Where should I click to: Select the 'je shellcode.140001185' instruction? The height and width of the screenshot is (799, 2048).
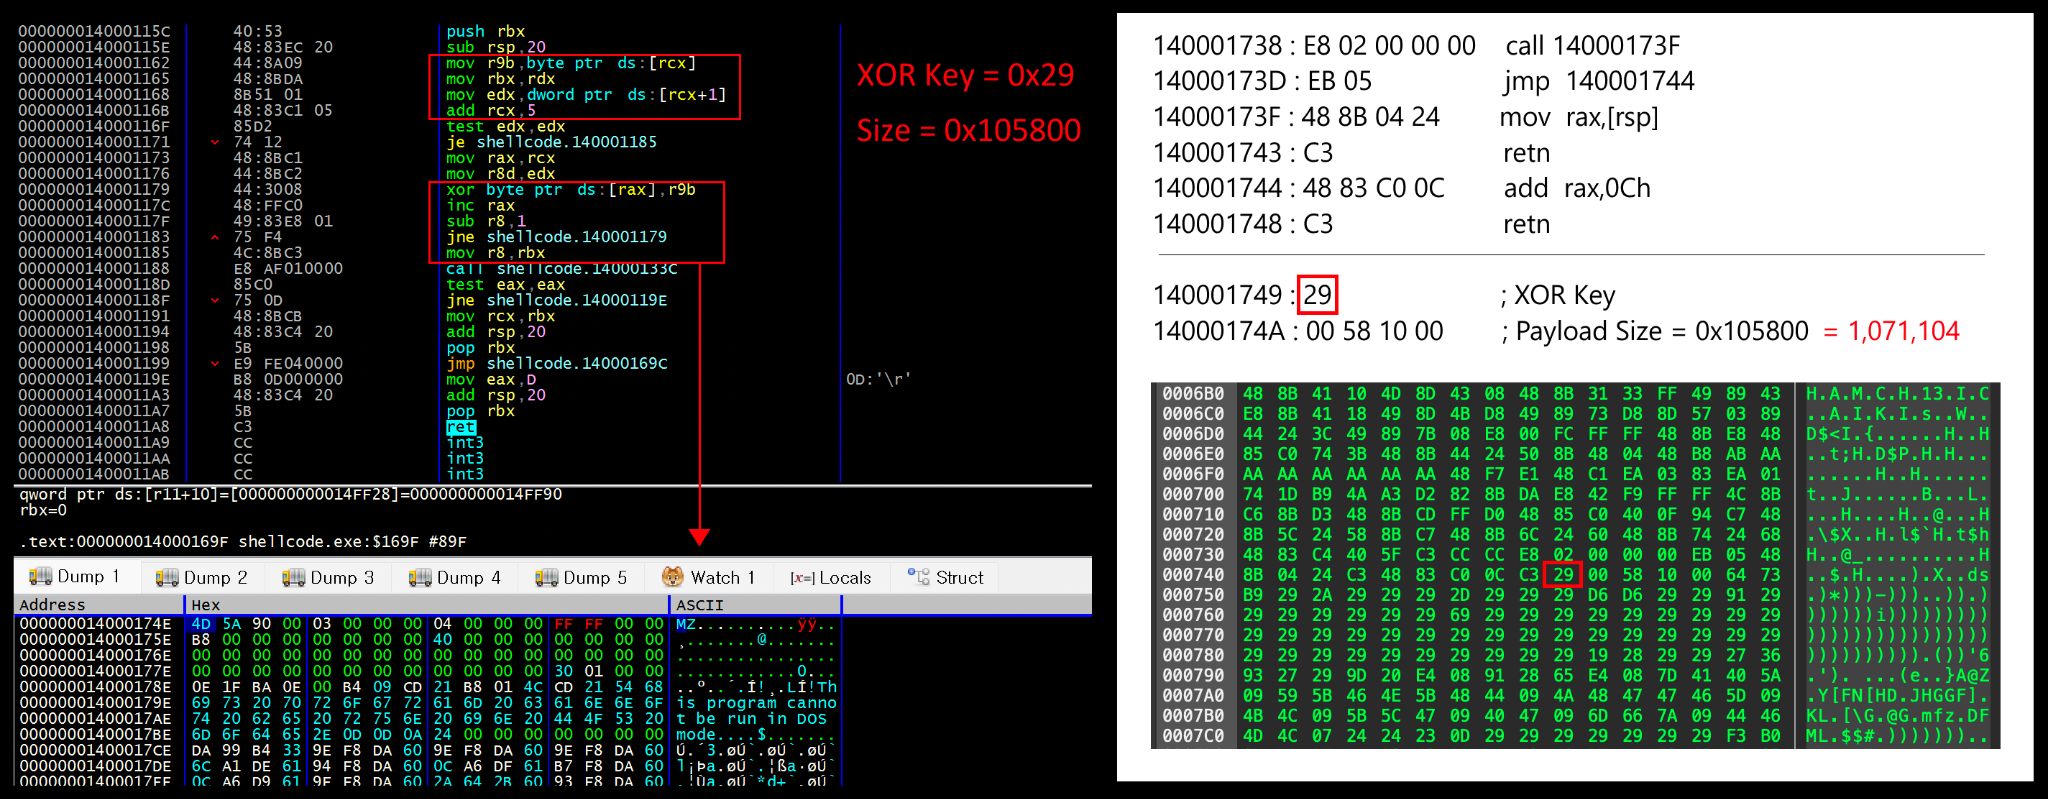[x=552, y=142]
